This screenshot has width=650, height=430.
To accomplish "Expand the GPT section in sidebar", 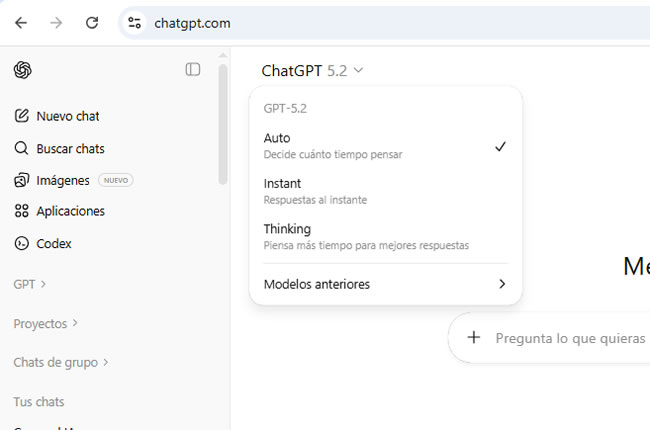I will tap(30, 284).
